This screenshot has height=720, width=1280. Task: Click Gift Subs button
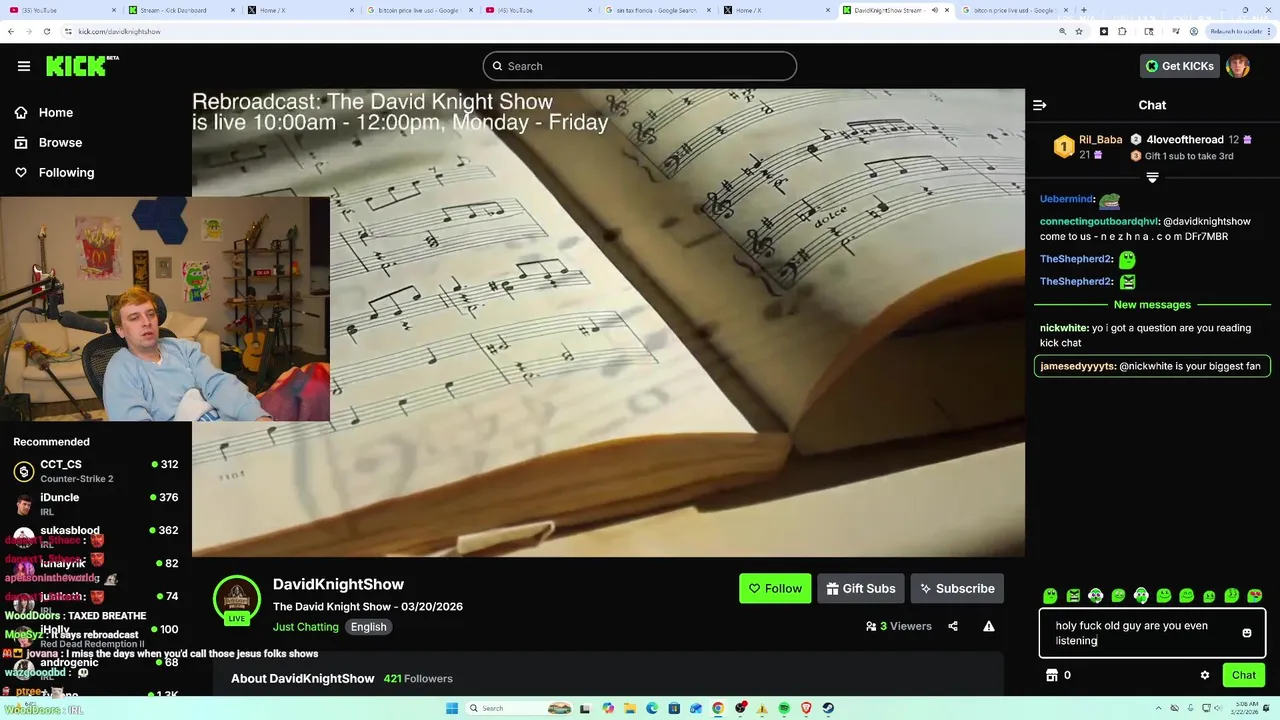tap(861, 589)
